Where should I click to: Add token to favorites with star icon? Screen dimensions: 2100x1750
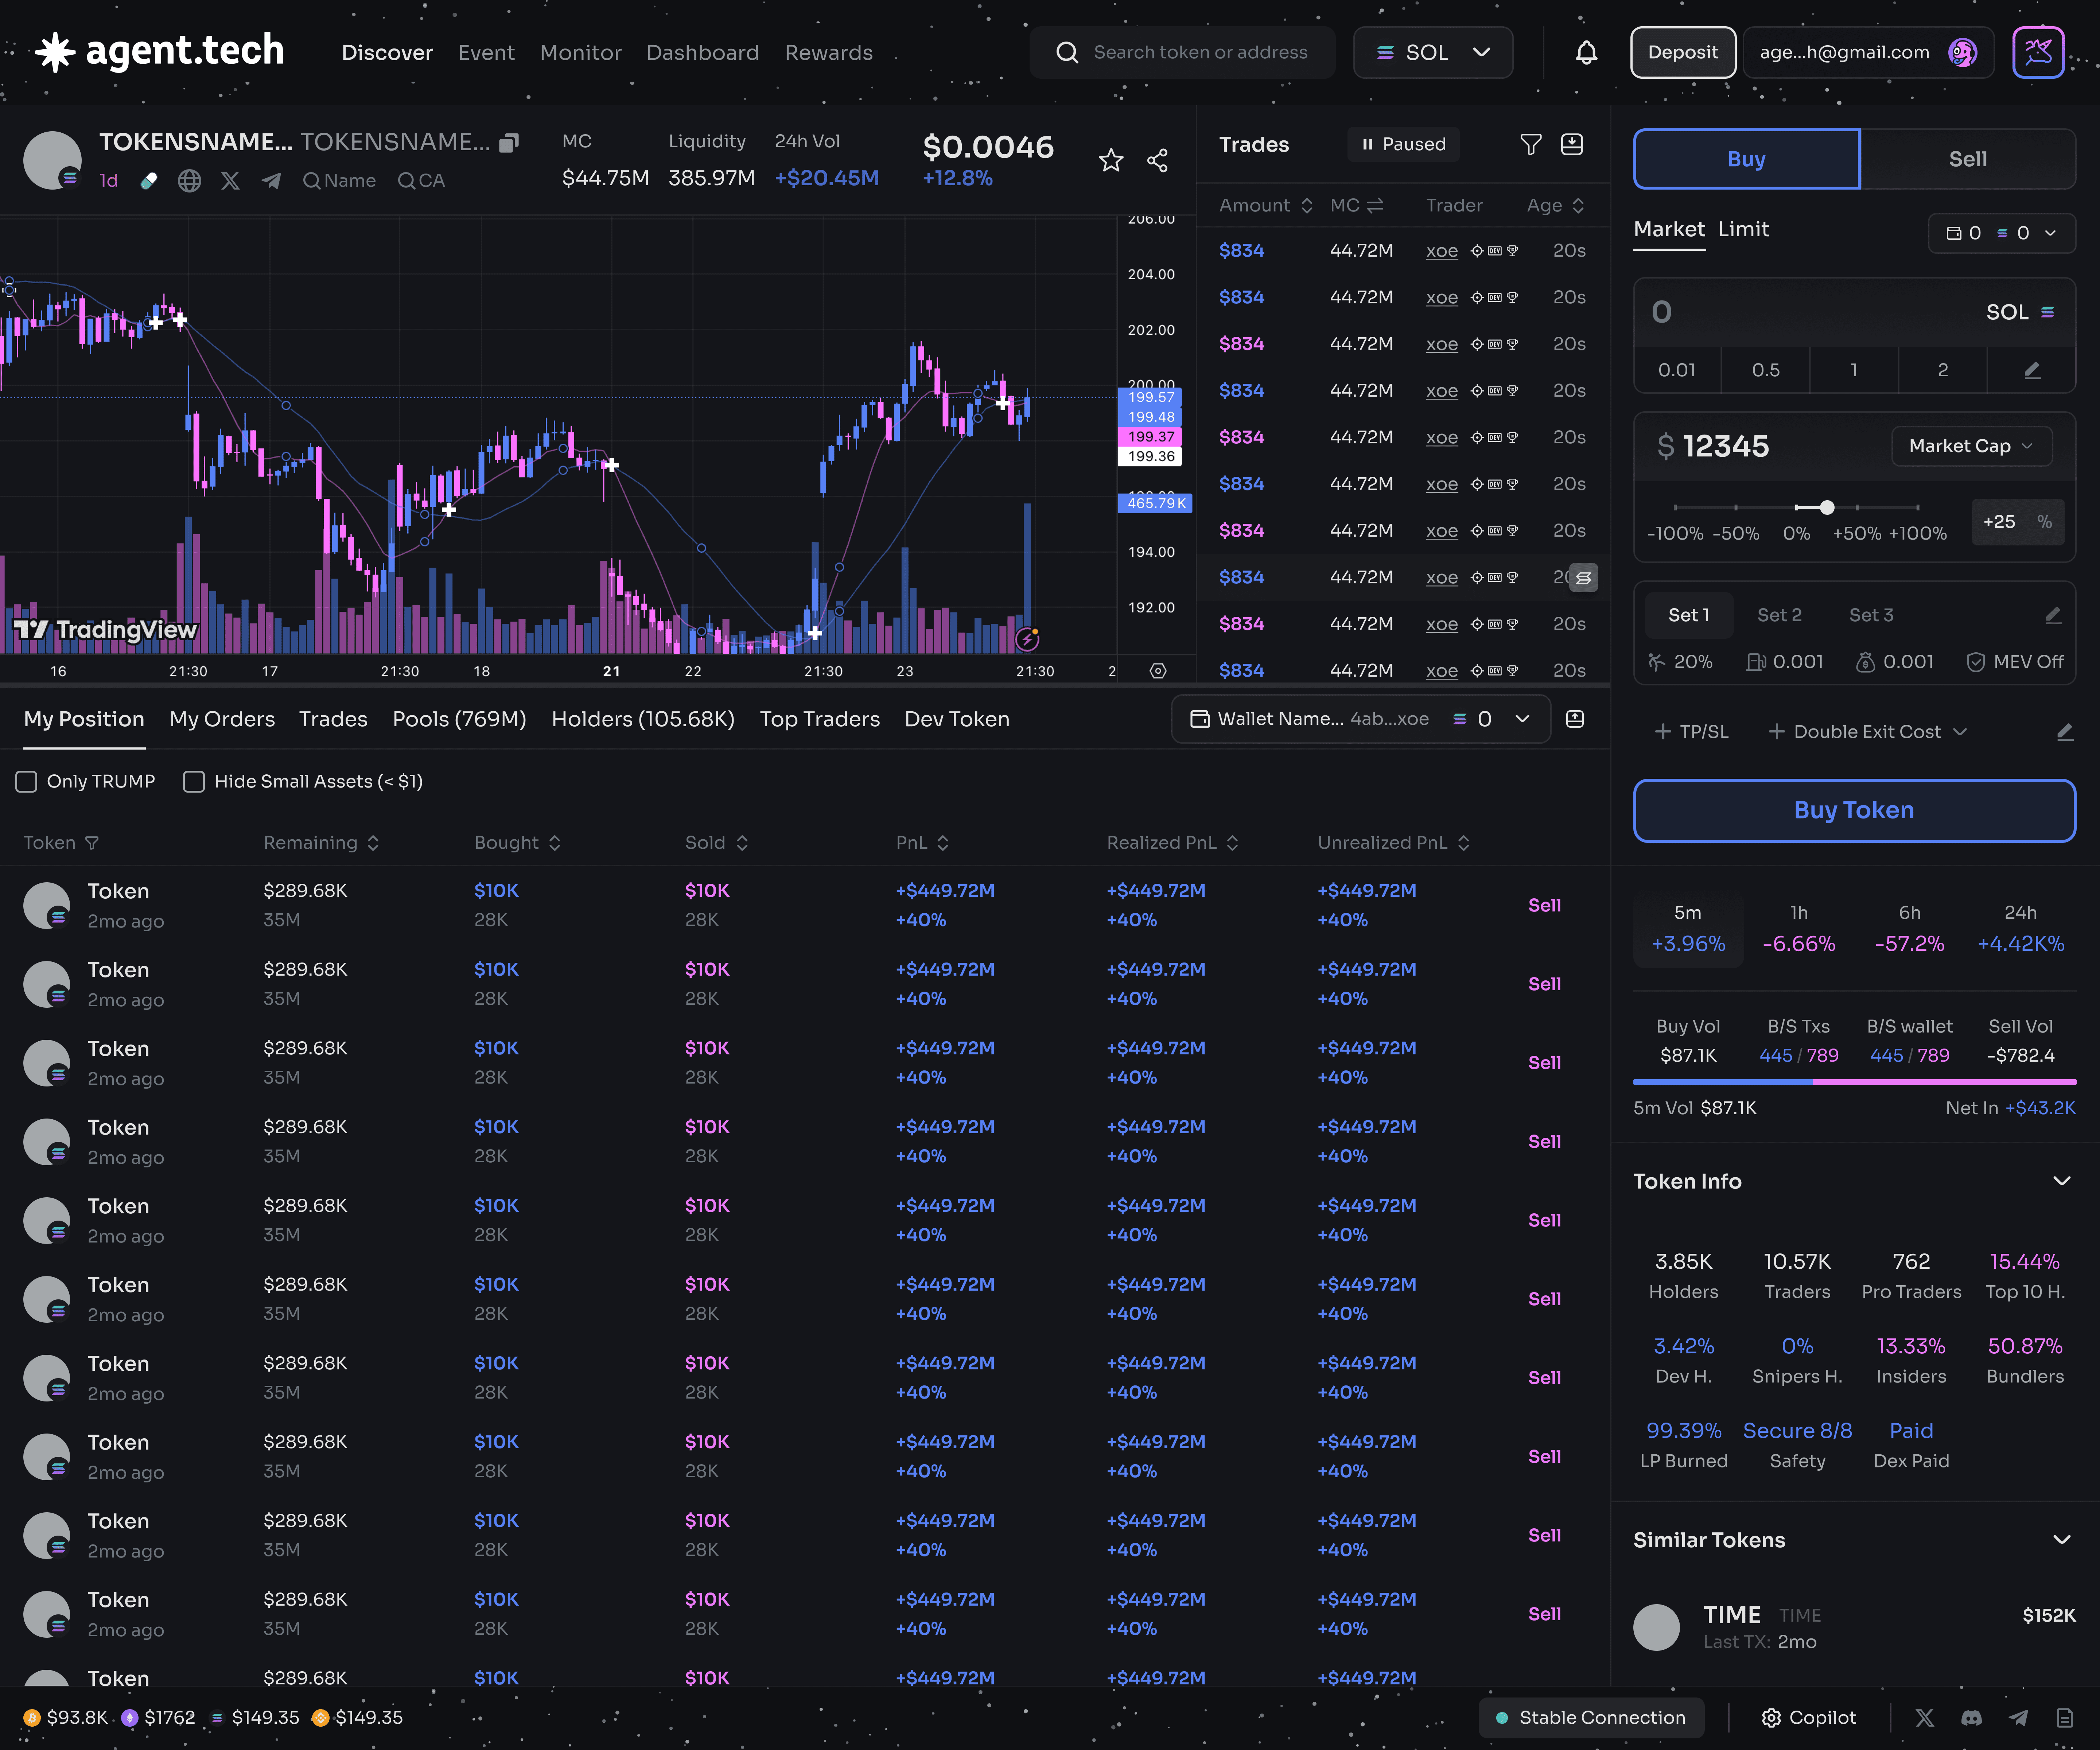coord(1111,160)
